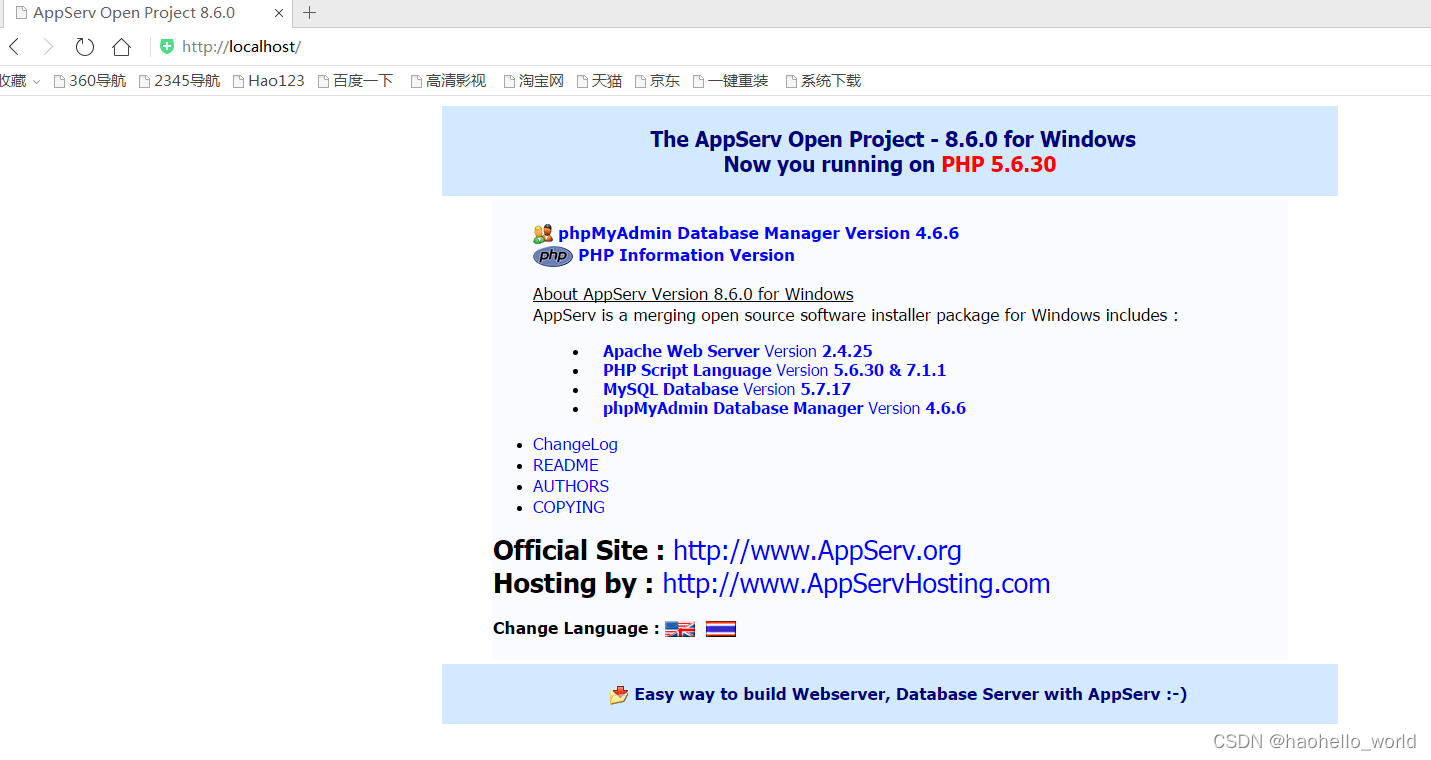The image size is (1431, 760).
Task: Open the 淘宝网 bookmark
Action: (539, 80)
